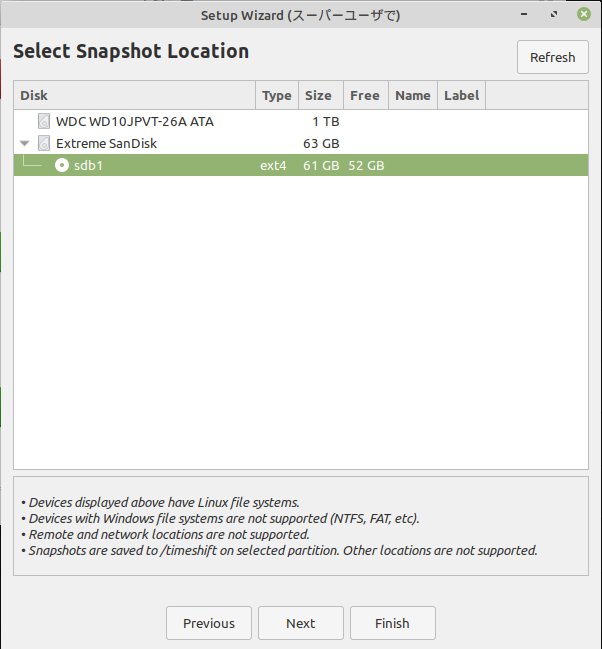Proceed with the Next button
This screenshot has width=602, height=649.
point(301,623)
